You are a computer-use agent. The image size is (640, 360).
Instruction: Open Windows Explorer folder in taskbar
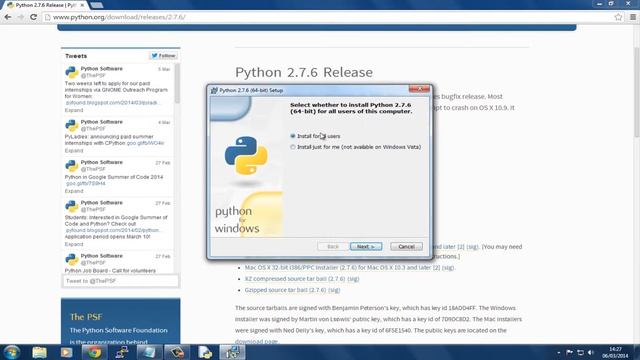(x=40, y=352)
